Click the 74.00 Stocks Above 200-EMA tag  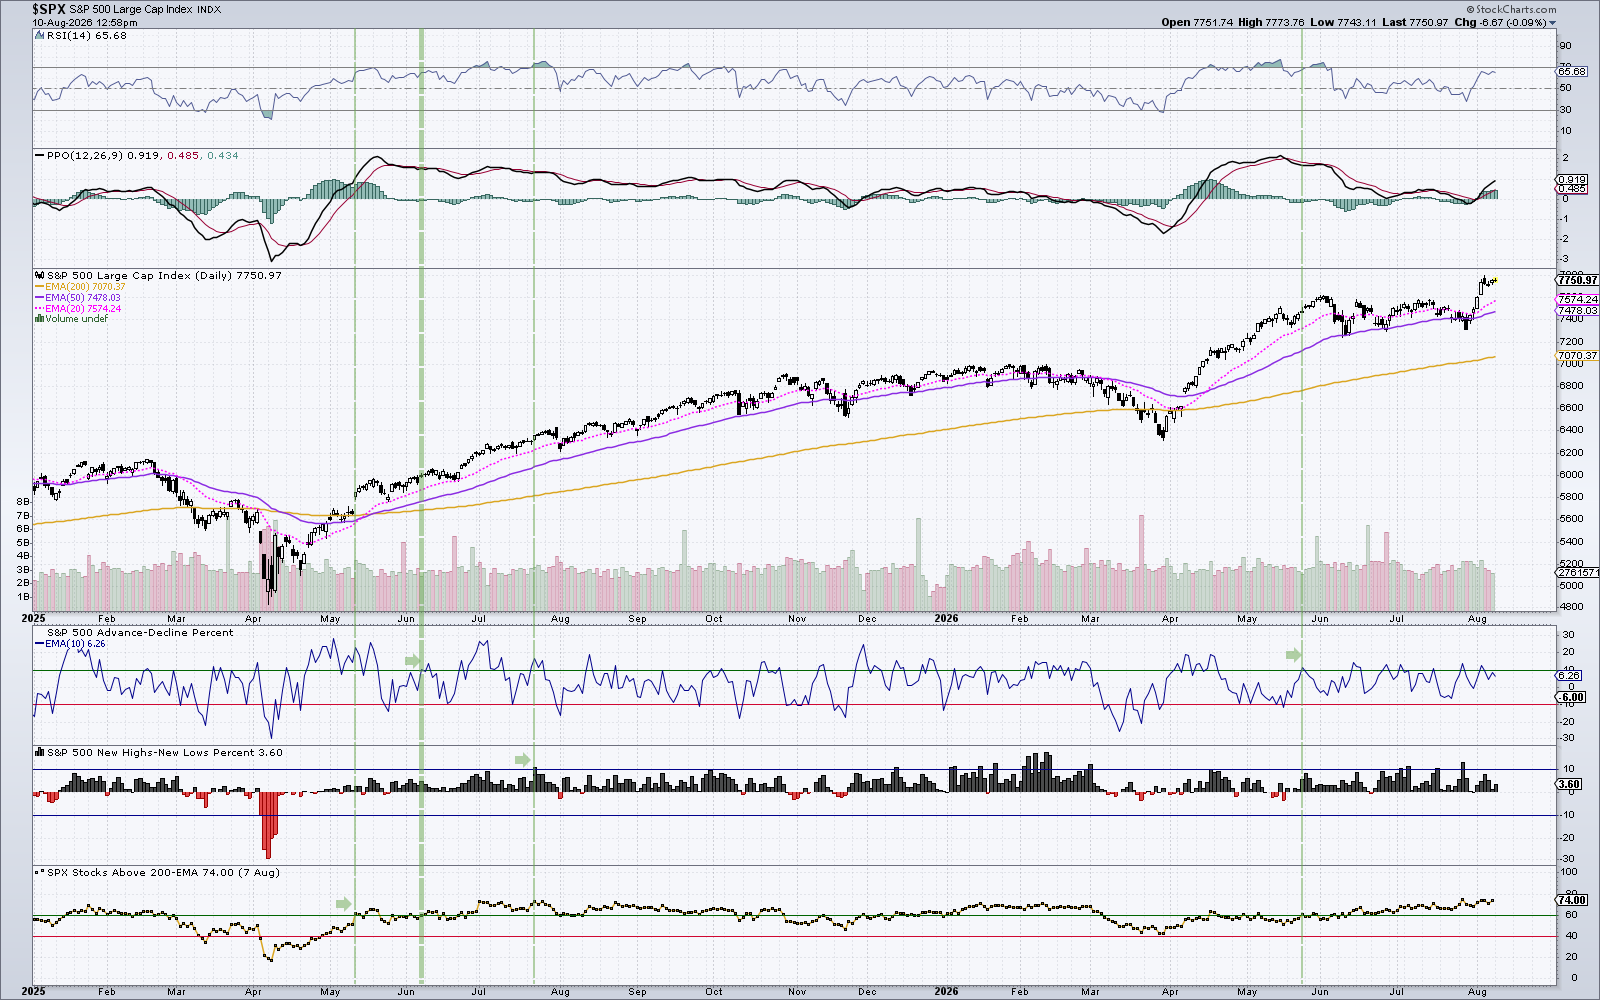click(x=1572, y=900)
